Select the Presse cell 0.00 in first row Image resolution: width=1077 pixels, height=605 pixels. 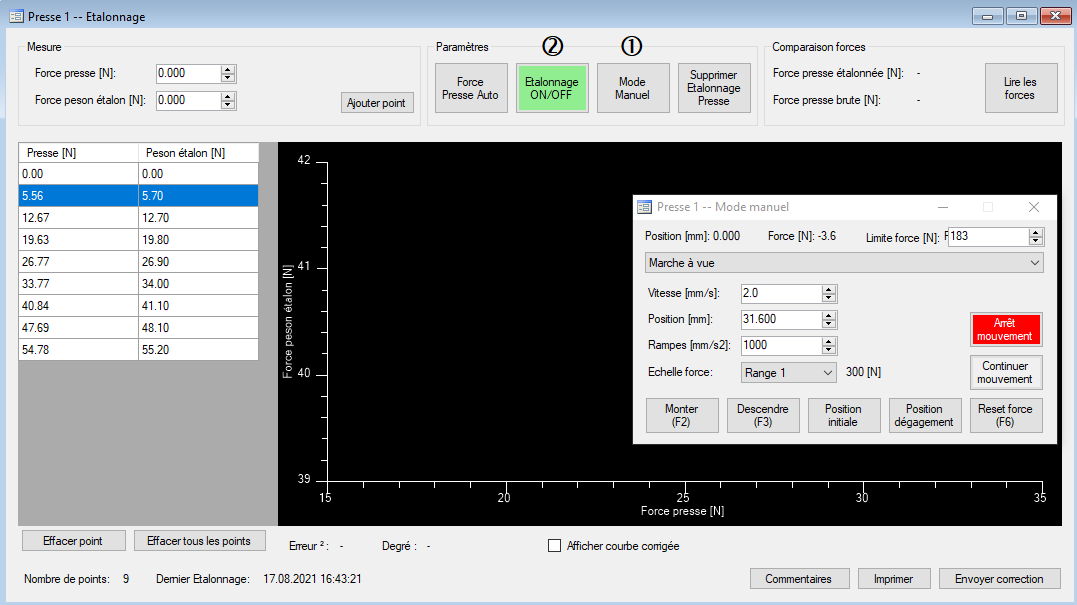coord(79,174)
